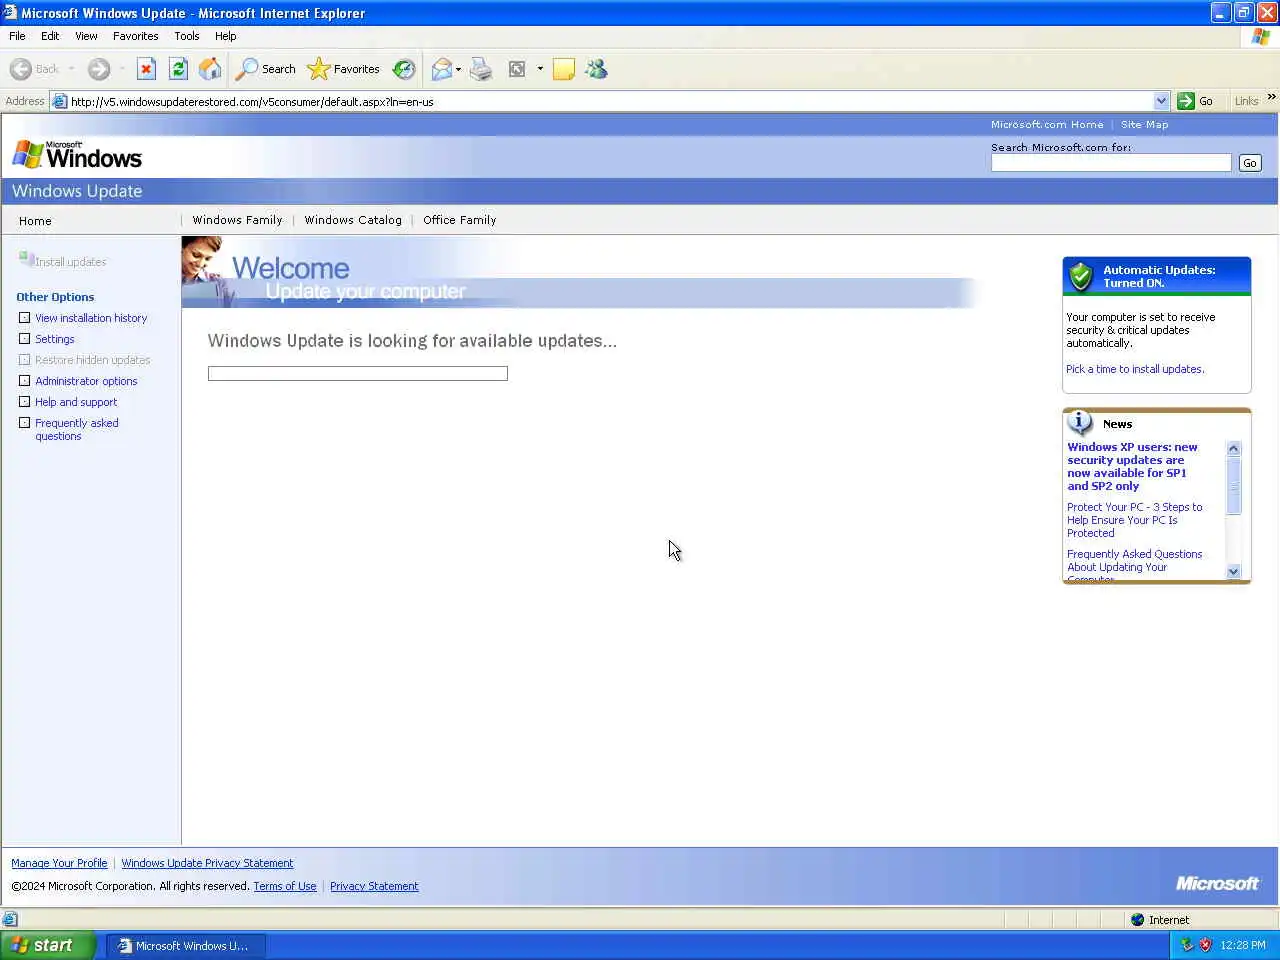Click Pick a time to install updates
The height and width of the screenshot is (960, 1280).
click(x=1135, y=369)
